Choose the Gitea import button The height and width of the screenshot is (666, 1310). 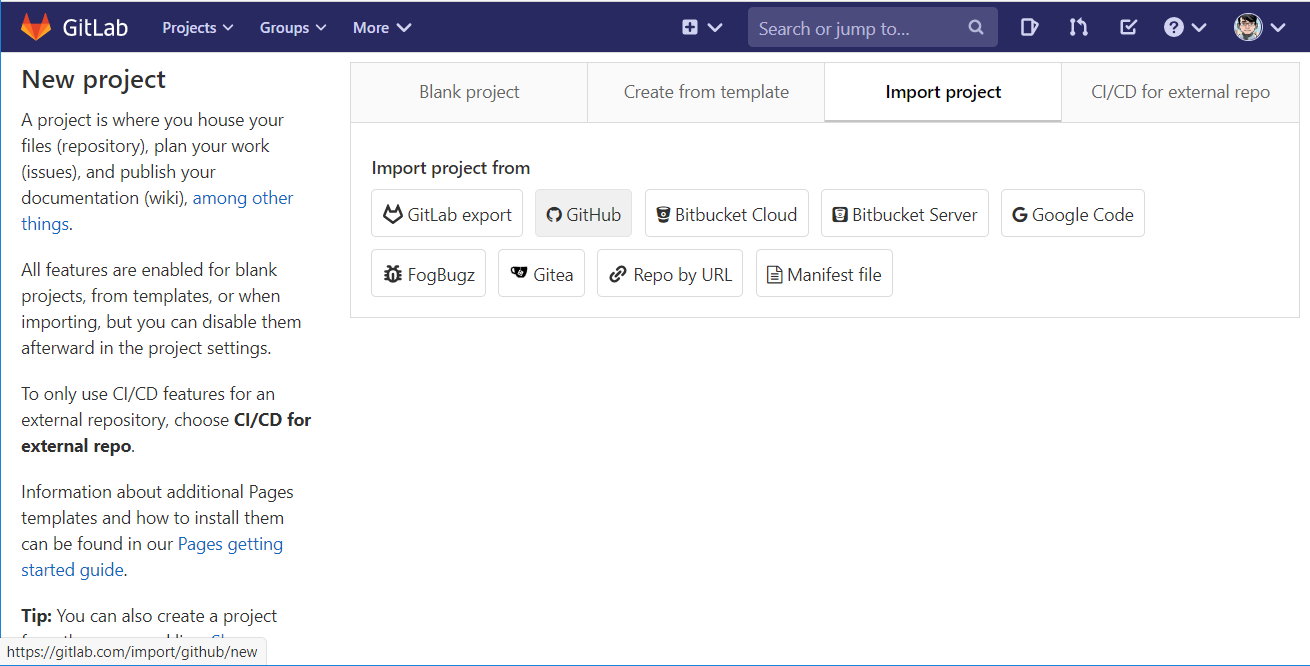click(x=541, y=274)
